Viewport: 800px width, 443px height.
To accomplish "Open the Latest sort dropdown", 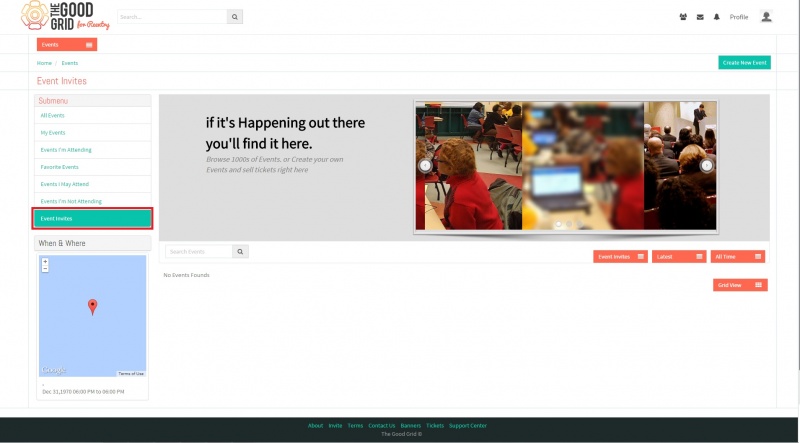I will tap(679, 257).
